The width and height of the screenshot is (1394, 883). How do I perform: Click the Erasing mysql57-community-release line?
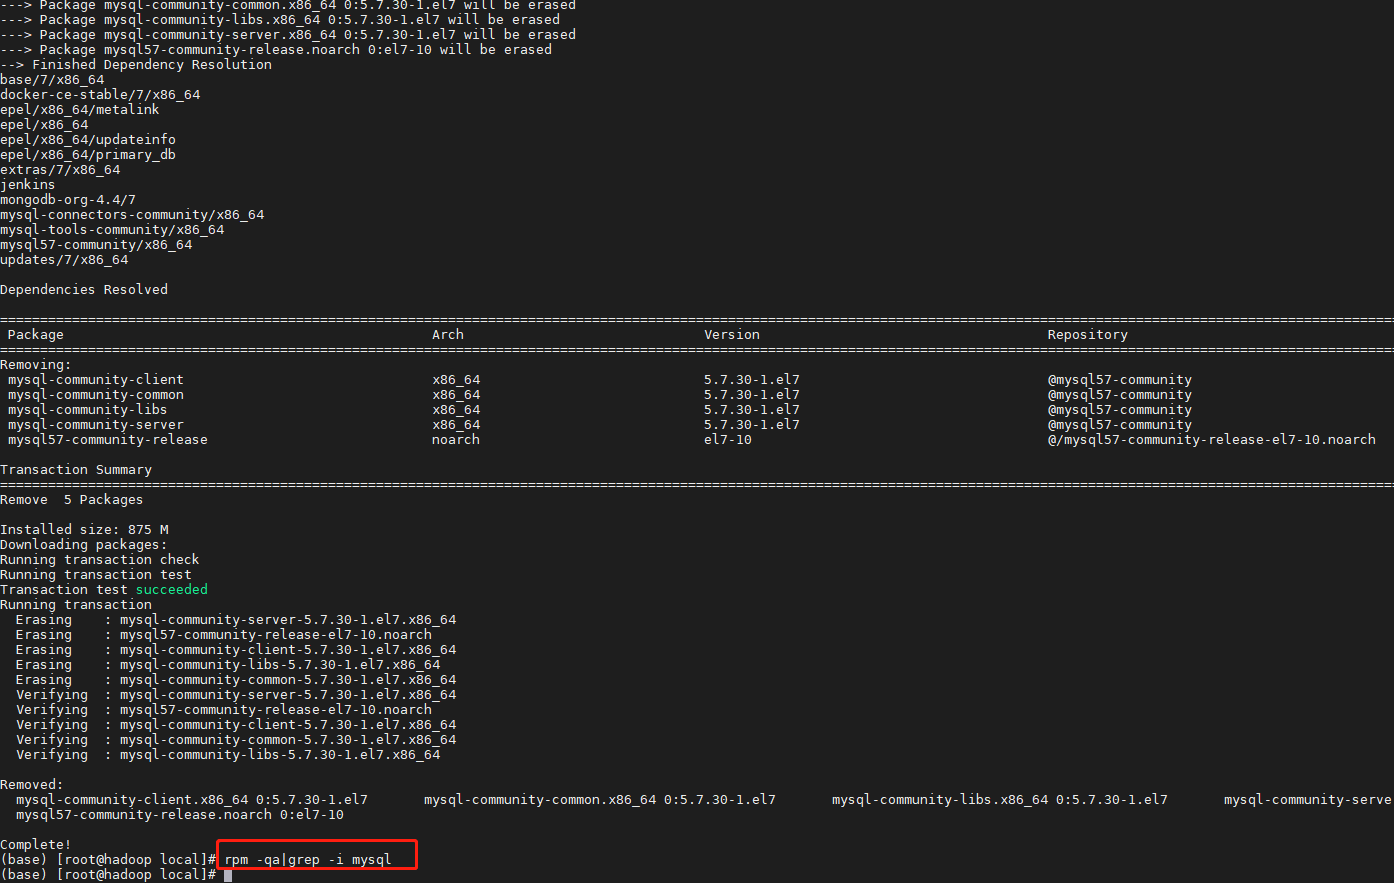pos(224,634)
